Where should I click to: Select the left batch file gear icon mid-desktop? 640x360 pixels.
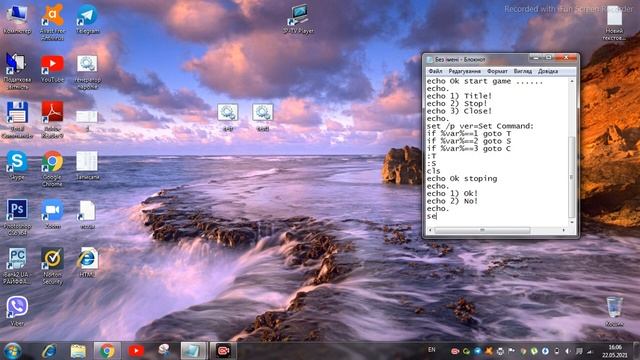[228, 118]
